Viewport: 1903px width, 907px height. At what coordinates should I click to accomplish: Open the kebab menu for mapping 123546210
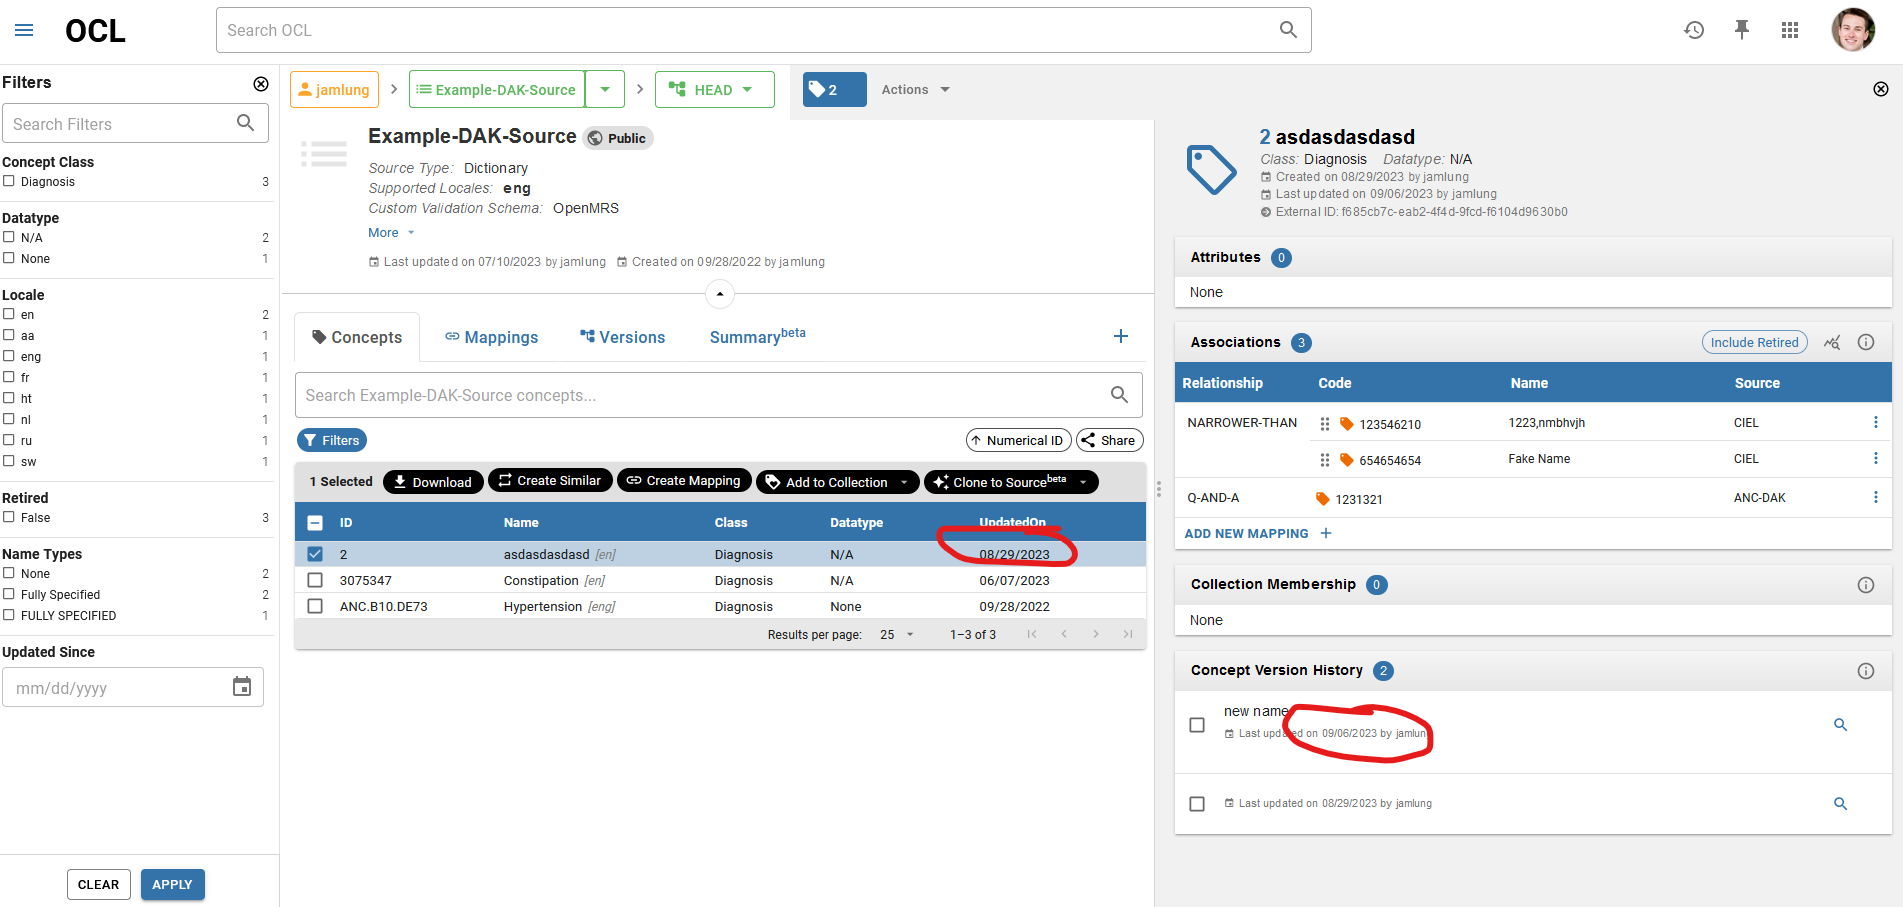[x=1876, y=422]
